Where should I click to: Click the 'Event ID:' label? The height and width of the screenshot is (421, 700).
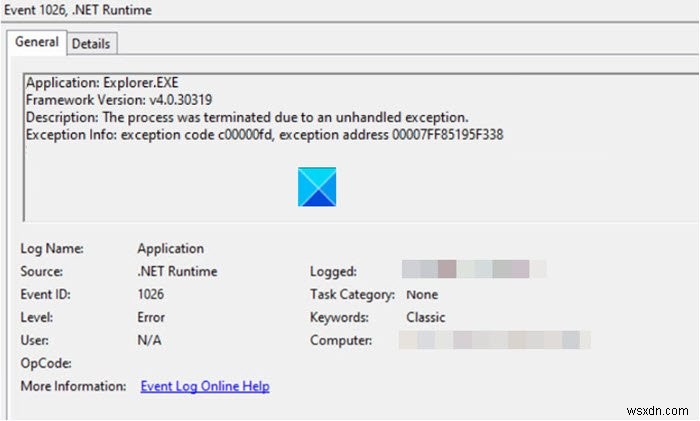point(46,295)
